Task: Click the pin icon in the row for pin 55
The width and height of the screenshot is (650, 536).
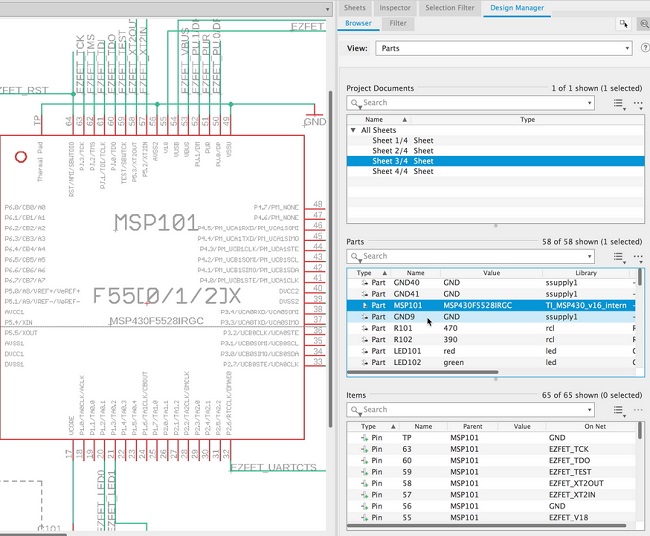Action: tap(364, 517)
